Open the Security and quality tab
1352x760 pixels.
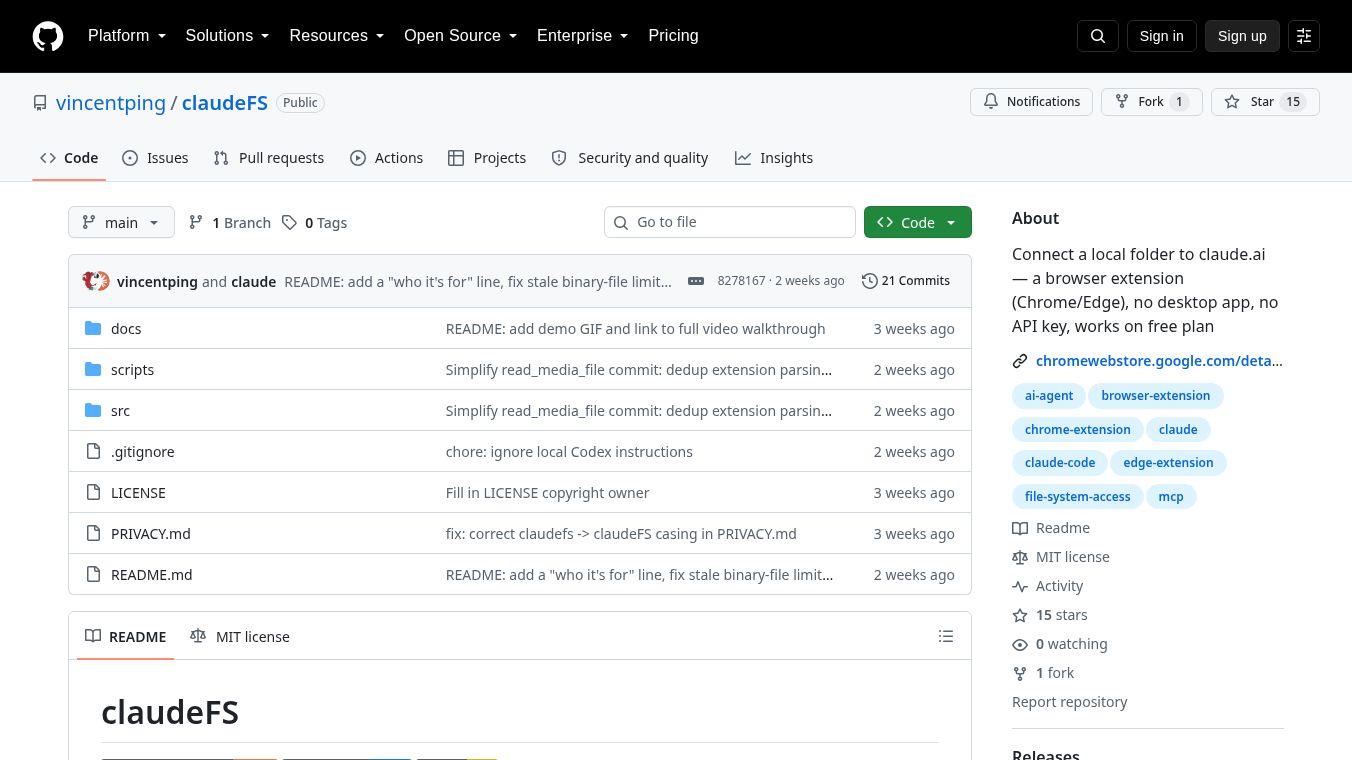click(630, 158)
